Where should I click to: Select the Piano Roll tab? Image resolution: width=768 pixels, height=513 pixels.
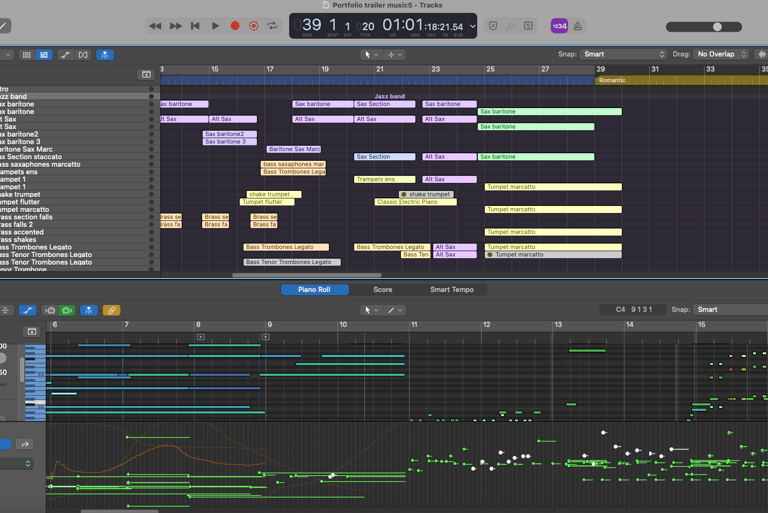coord(315,290)
